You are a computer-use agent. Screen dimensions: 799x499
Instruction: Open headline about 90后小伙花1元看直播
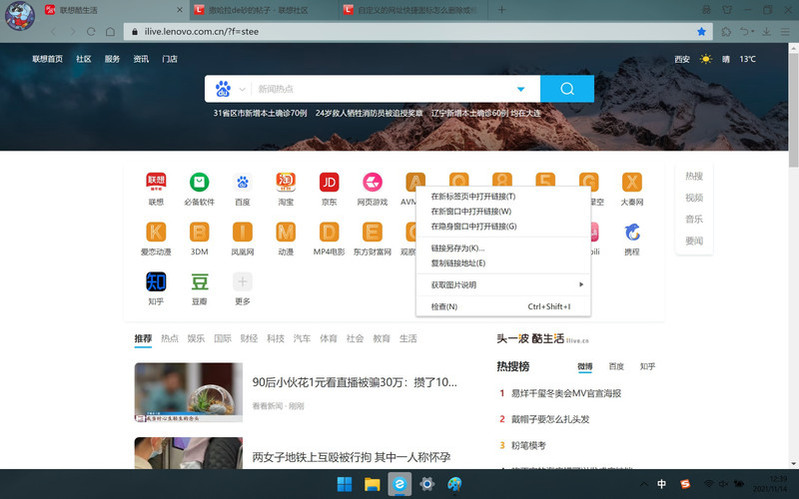coord(354,382)
